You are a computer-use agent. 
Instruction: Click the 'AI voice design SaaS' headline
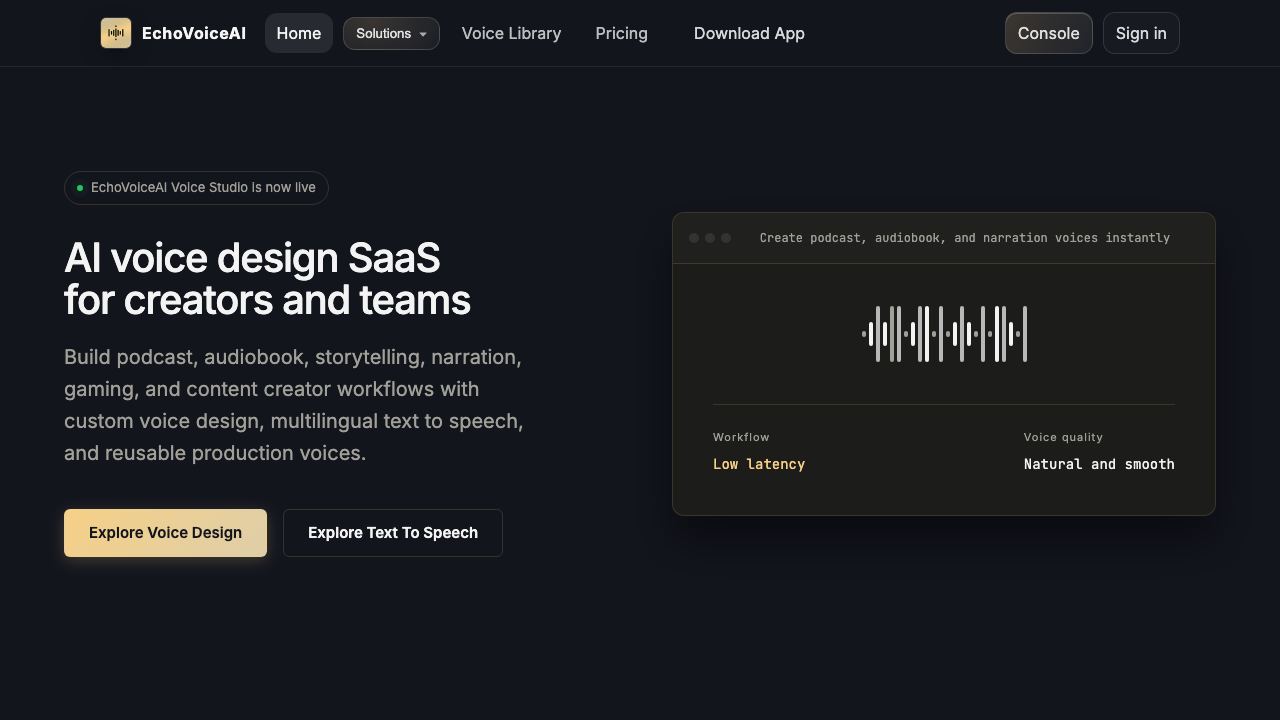click(x=252, y=258)
